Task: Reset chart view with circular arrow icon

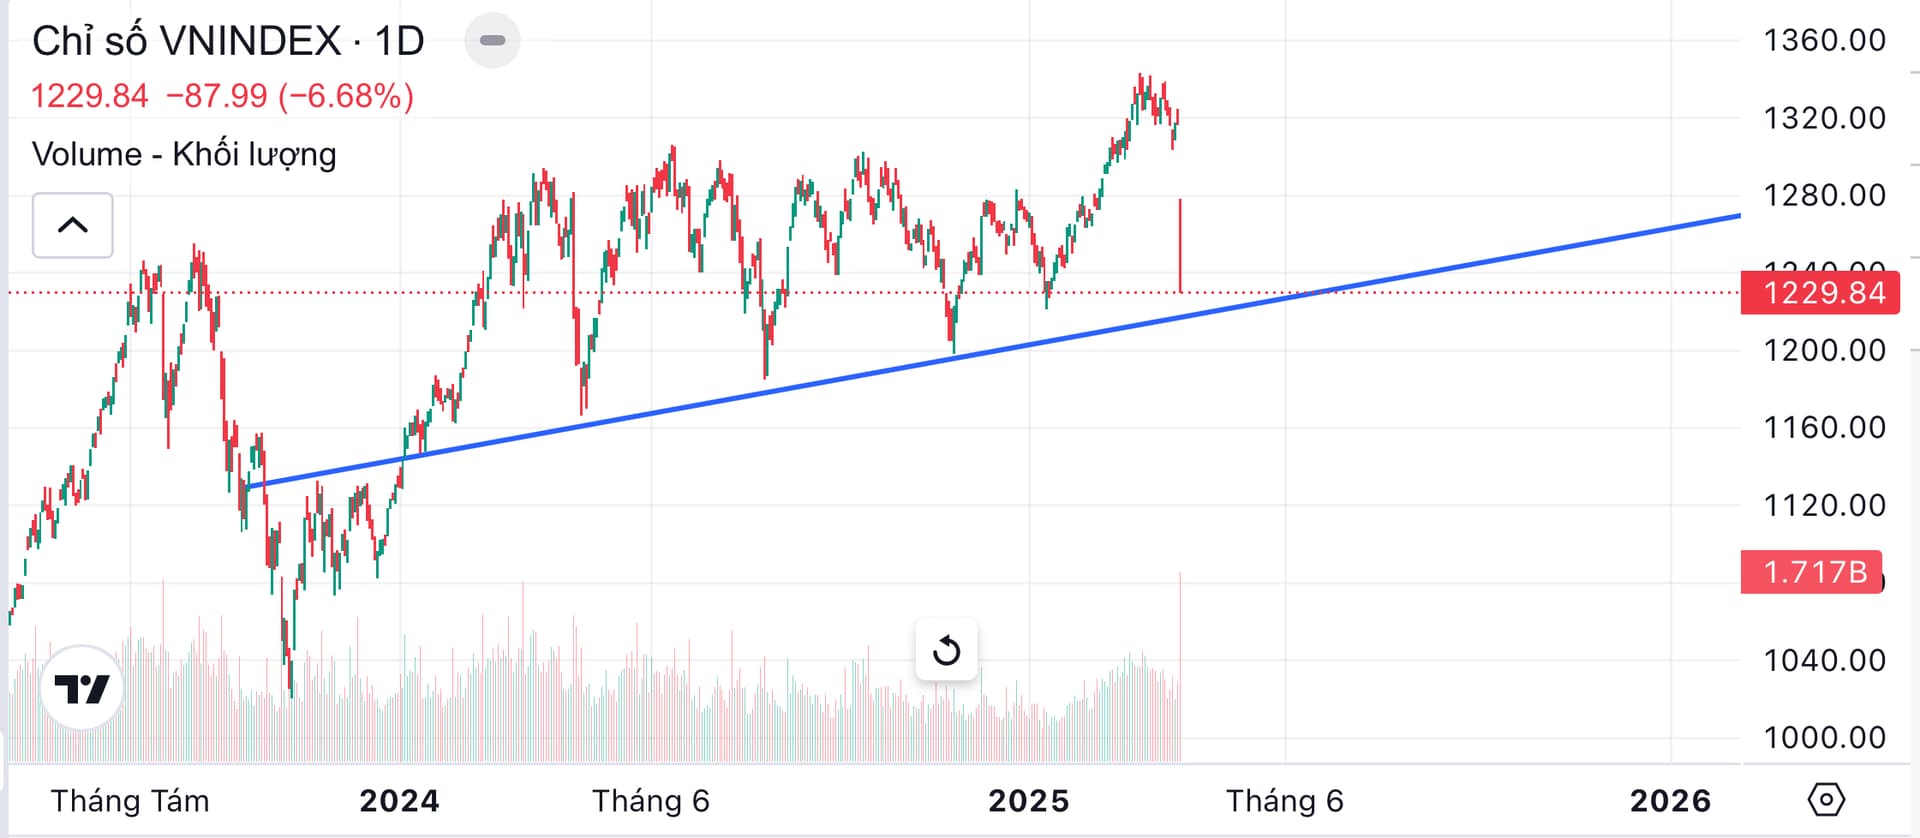Action: click(946, 651)
